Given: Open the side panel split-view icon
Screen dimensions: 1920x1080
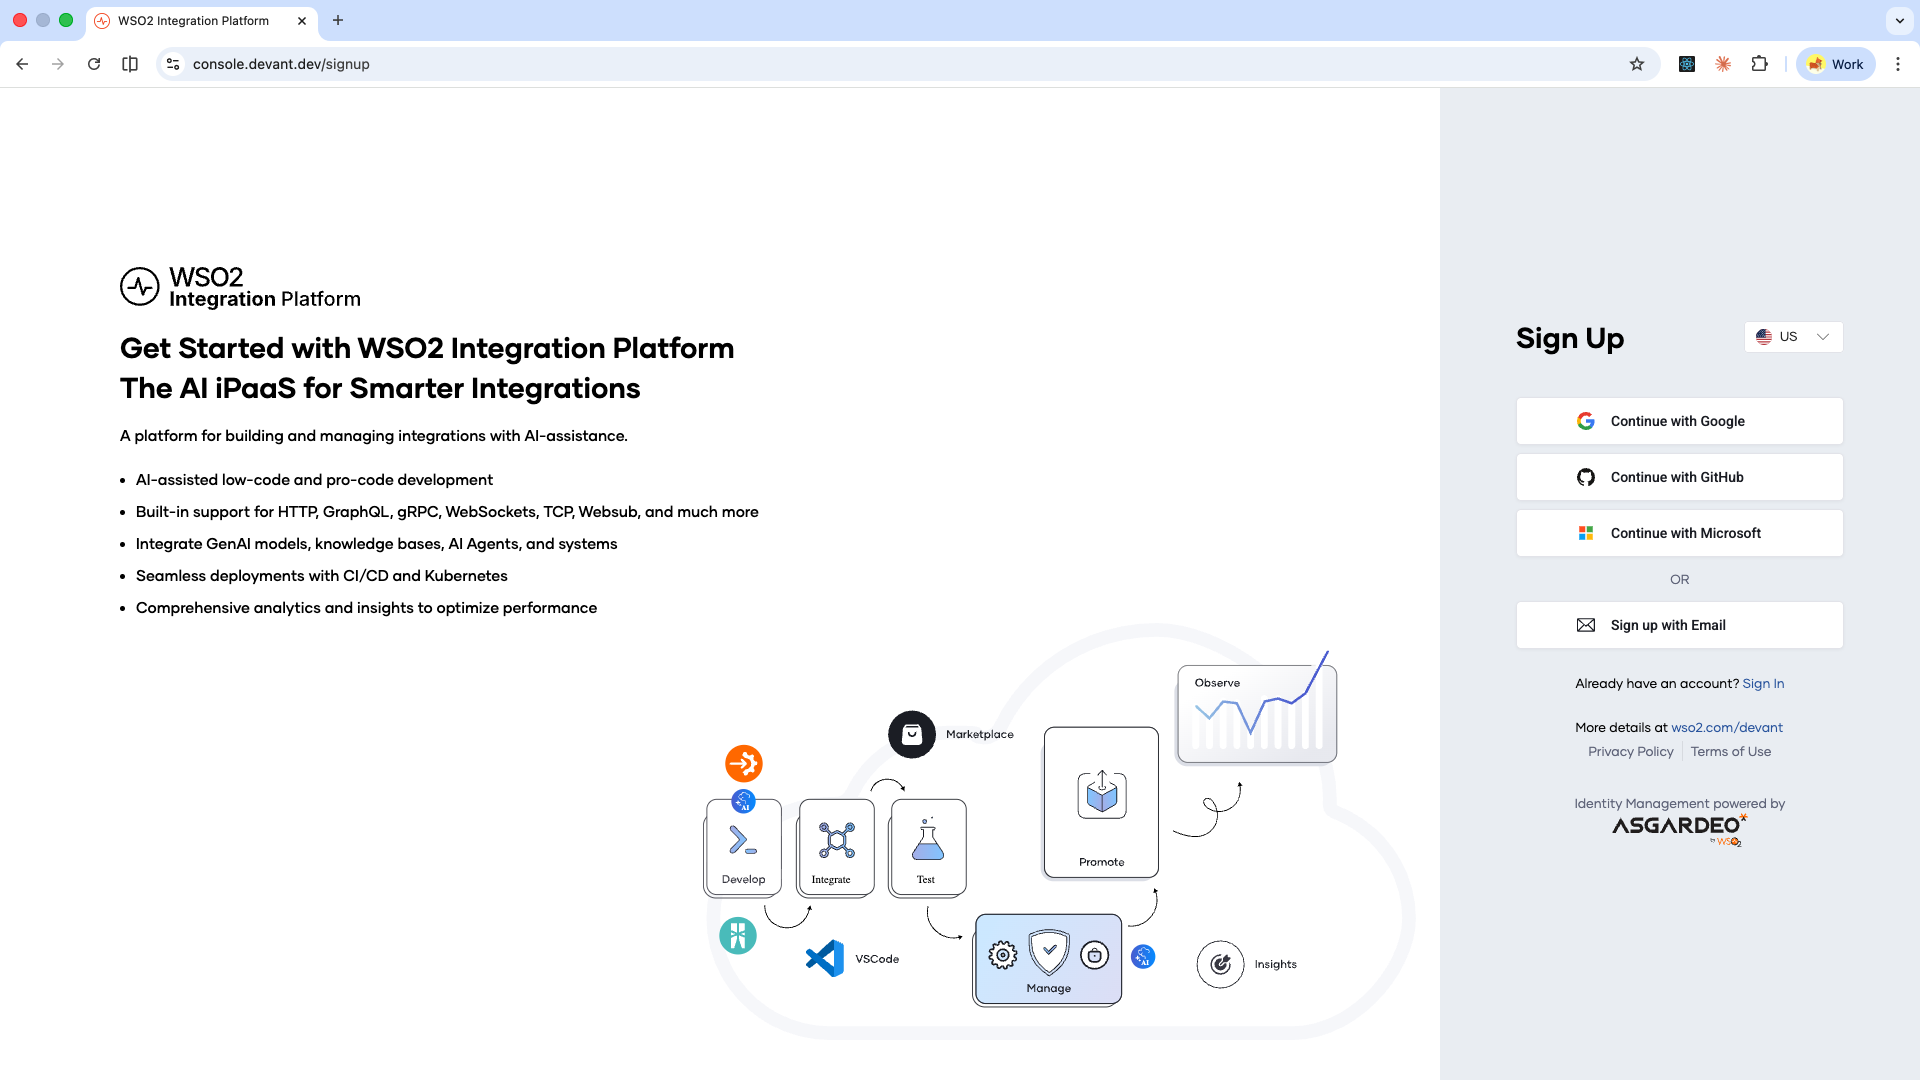Looking at the screenshot, I should tap(130, 64).
